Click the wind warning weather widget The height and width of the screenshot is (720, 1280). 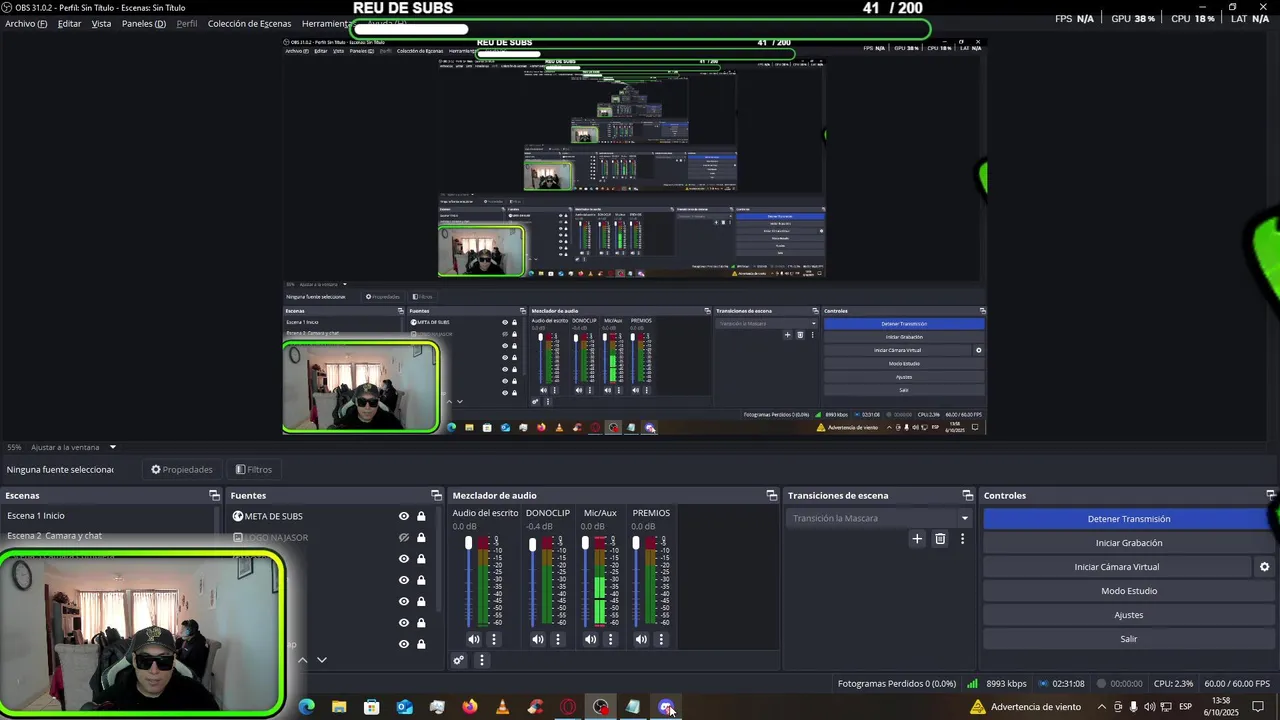coord(1026,707)
